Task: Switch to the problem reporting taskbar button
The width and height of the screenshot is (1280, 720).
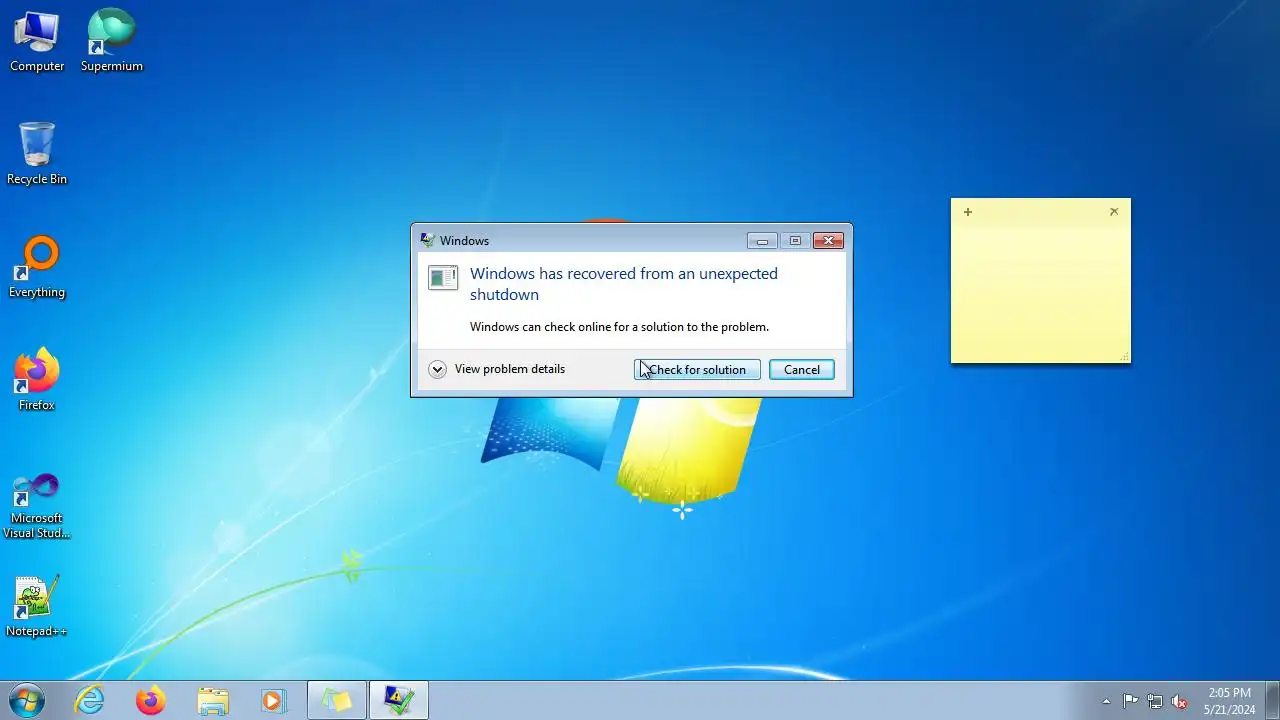Action: [399, 700]
